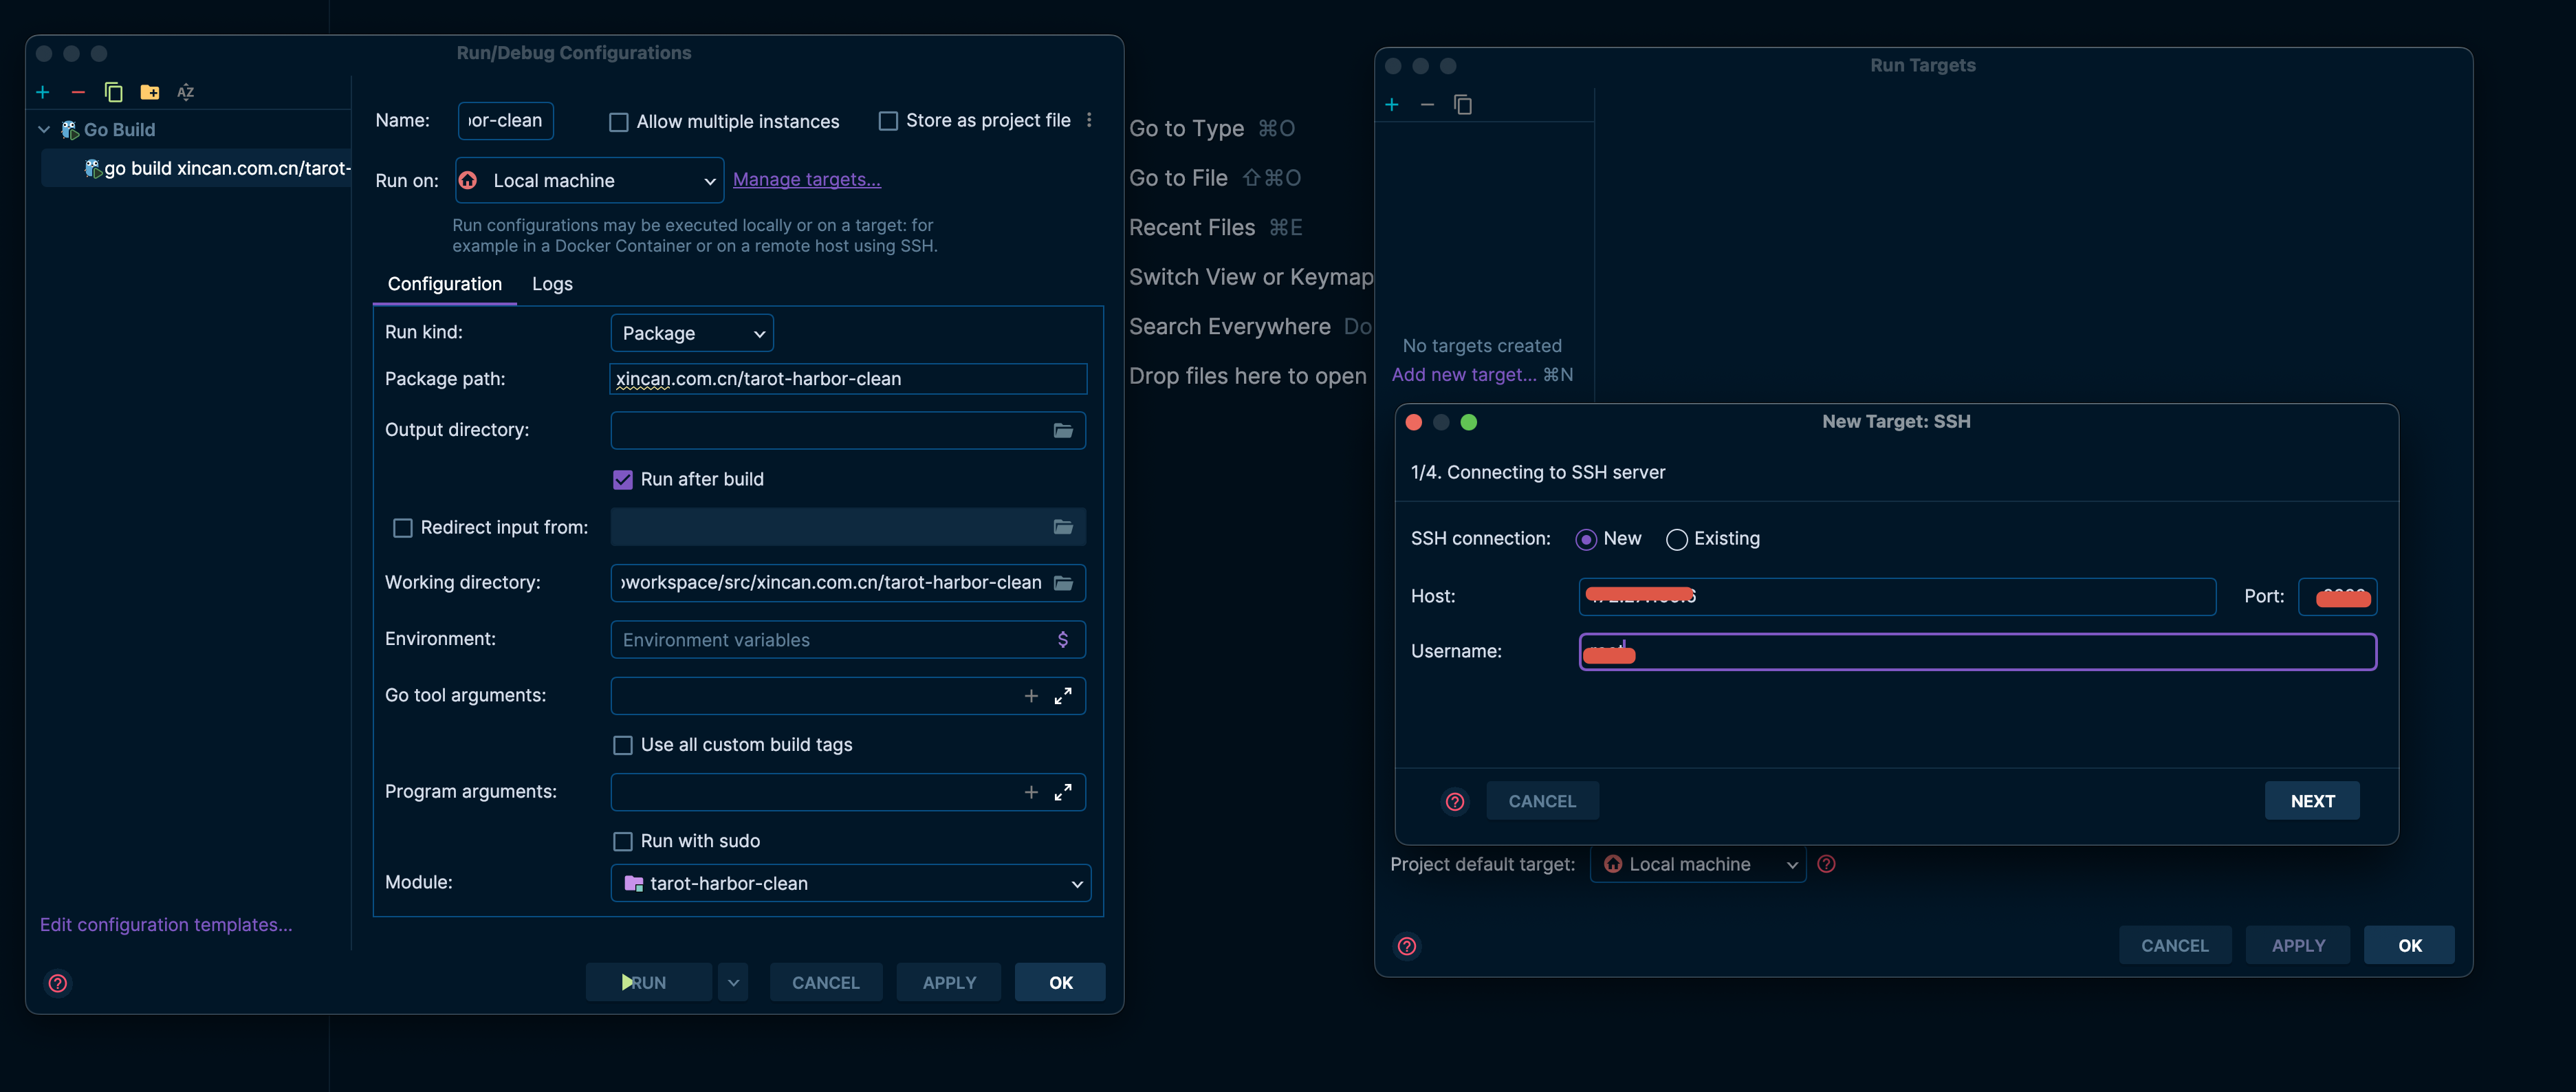
Task: Select the Existing SSH connection radio
Action: click(1677, 540)
